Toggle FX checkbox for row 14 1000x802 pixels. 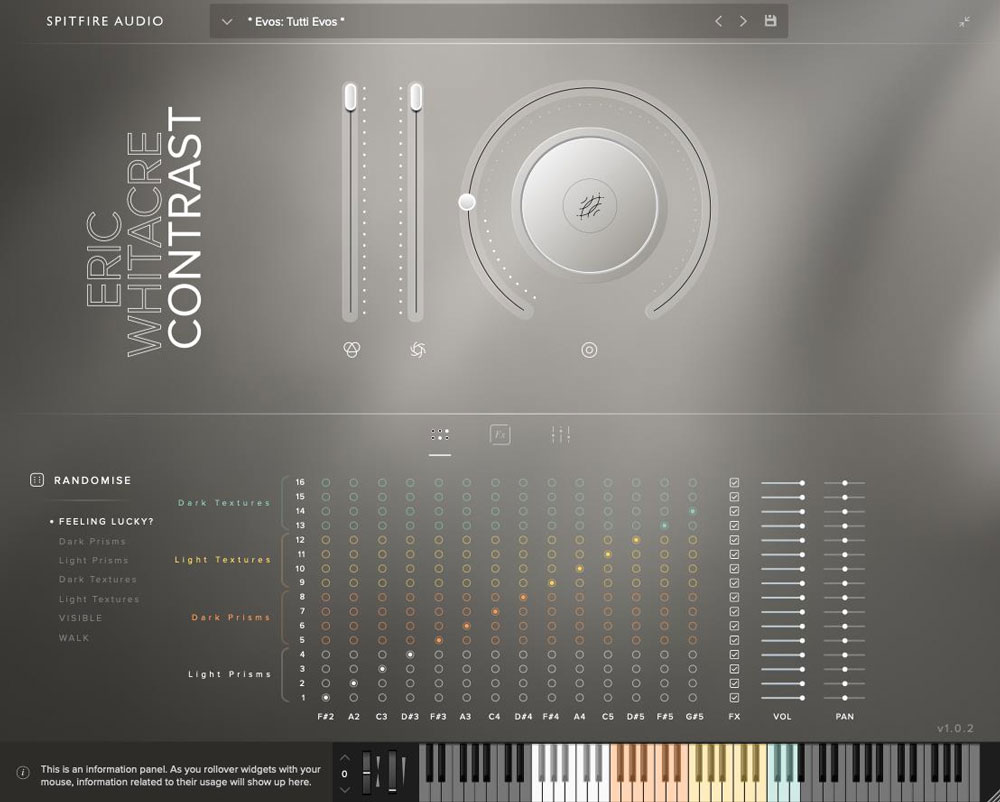click(734, 511)
